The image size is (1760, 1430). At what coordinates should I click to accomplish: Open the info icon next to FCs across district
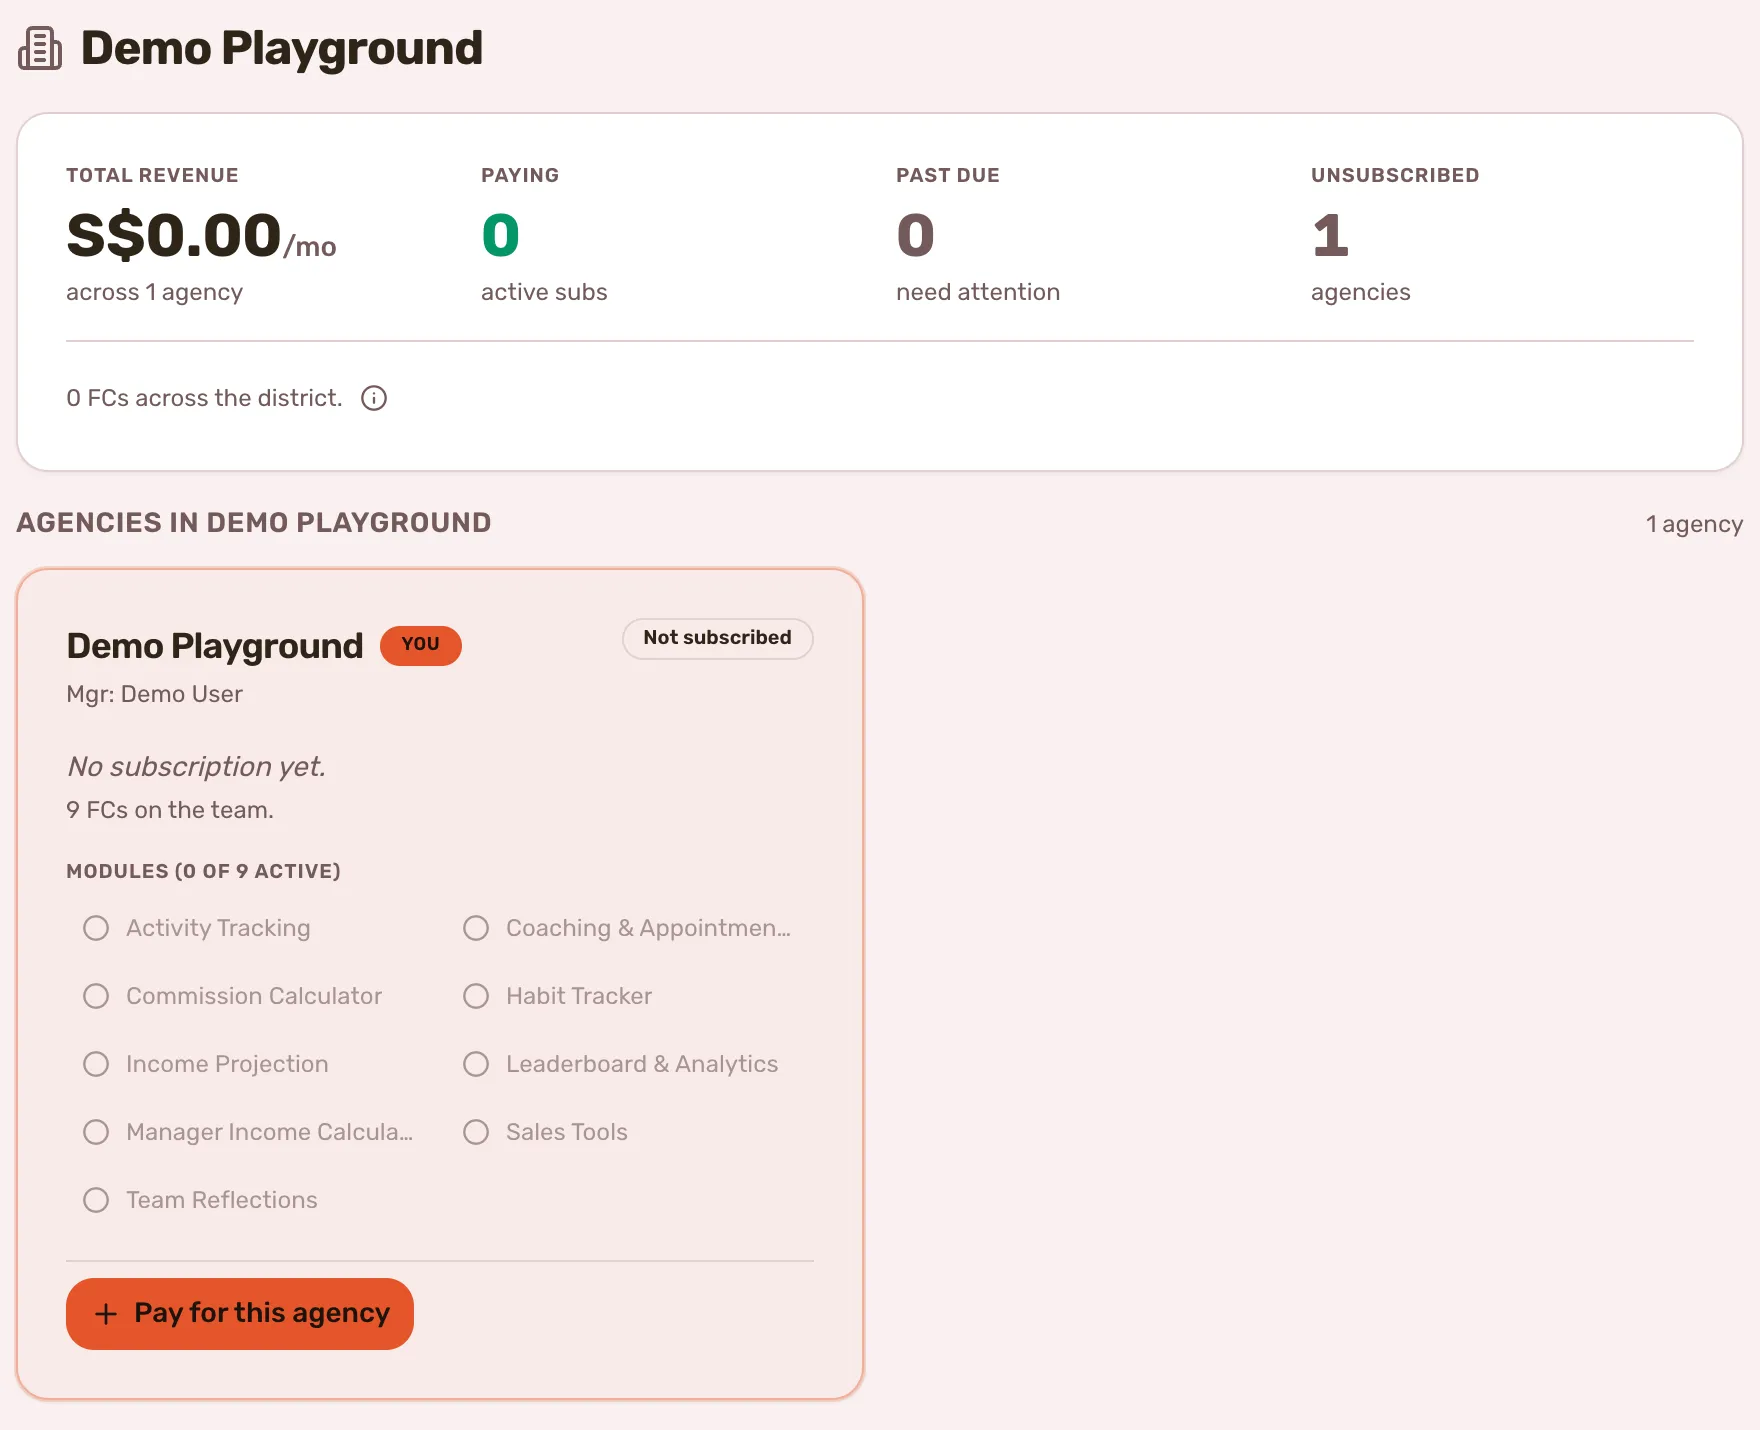[x=374, y=398]
